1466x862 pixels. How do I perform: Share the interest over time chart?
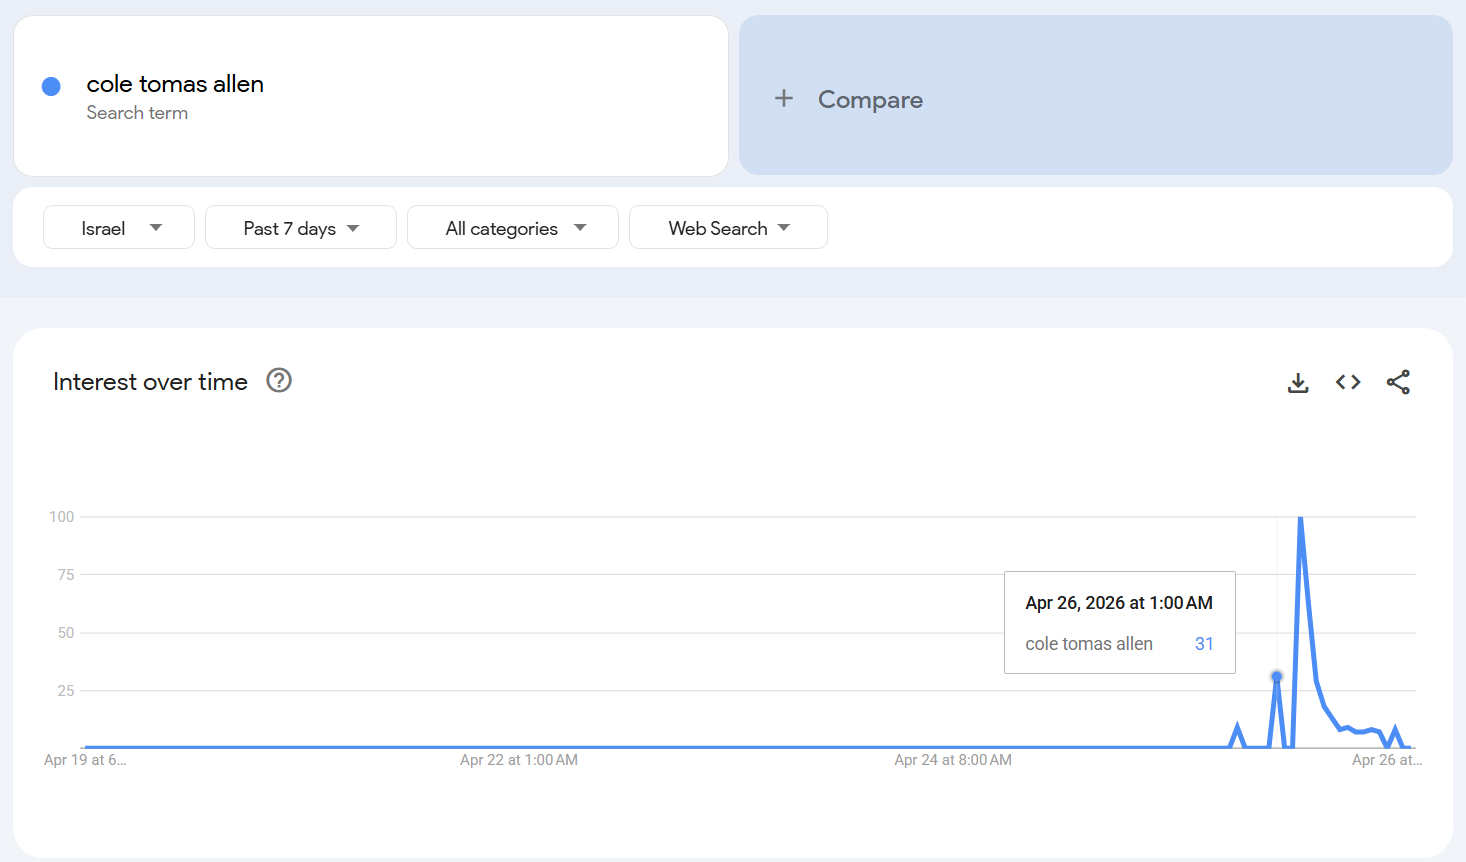pos(1398,382)
